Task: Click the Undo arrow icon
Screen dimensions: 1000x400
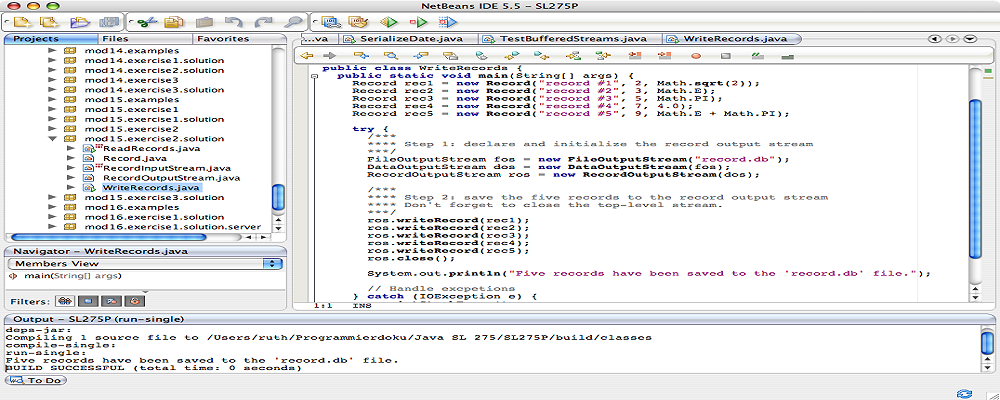Action: point(233,22)
